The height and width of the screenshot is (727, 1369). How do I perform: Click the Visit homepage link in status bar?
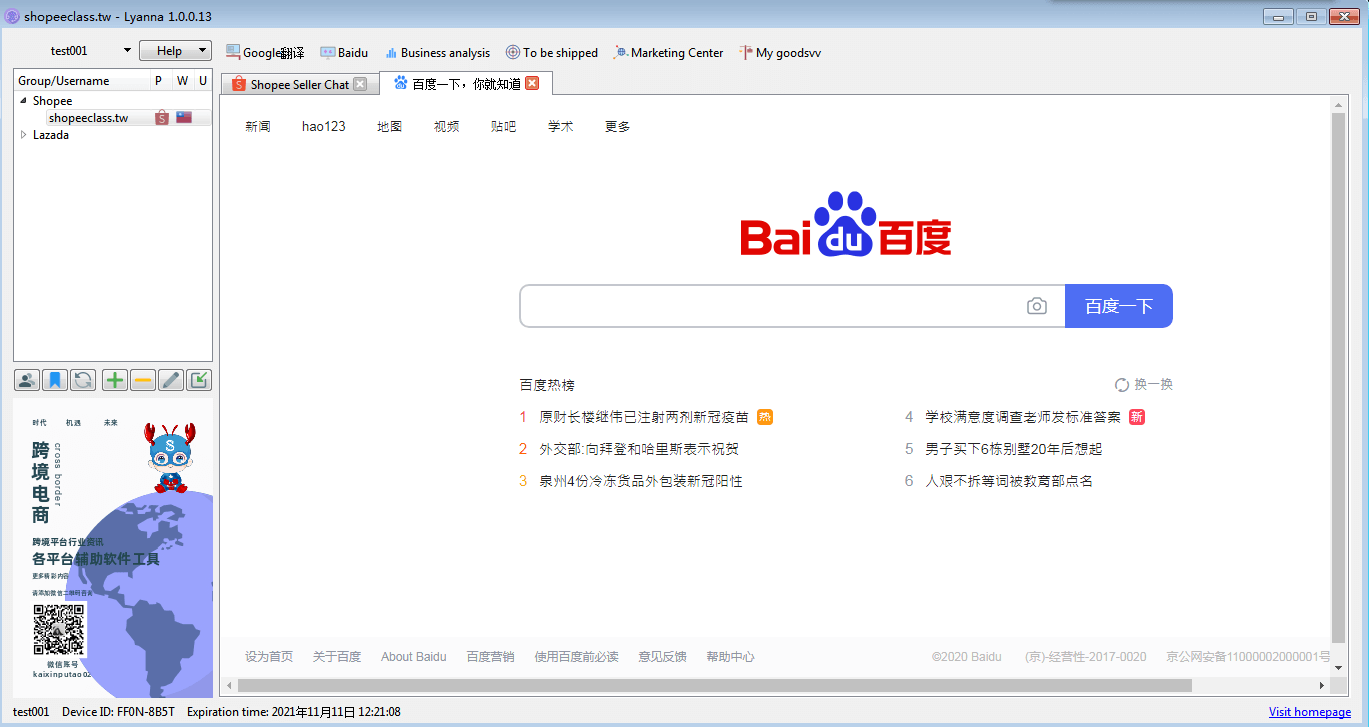pos(1310,712)
